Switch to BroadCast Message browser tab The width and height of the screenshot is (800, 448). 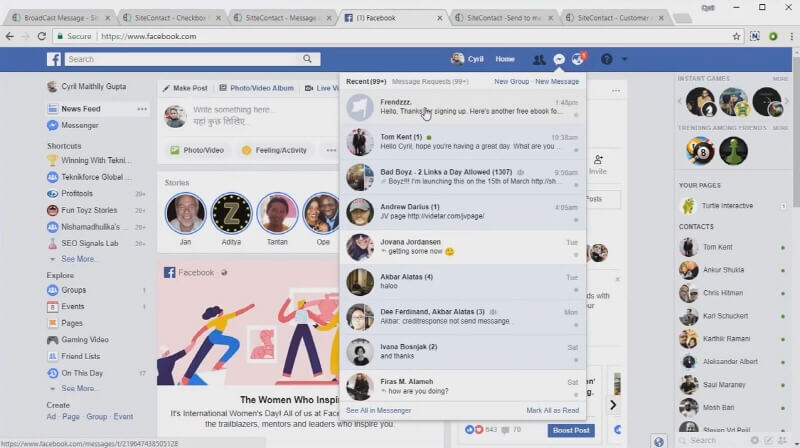click(60, 17)
